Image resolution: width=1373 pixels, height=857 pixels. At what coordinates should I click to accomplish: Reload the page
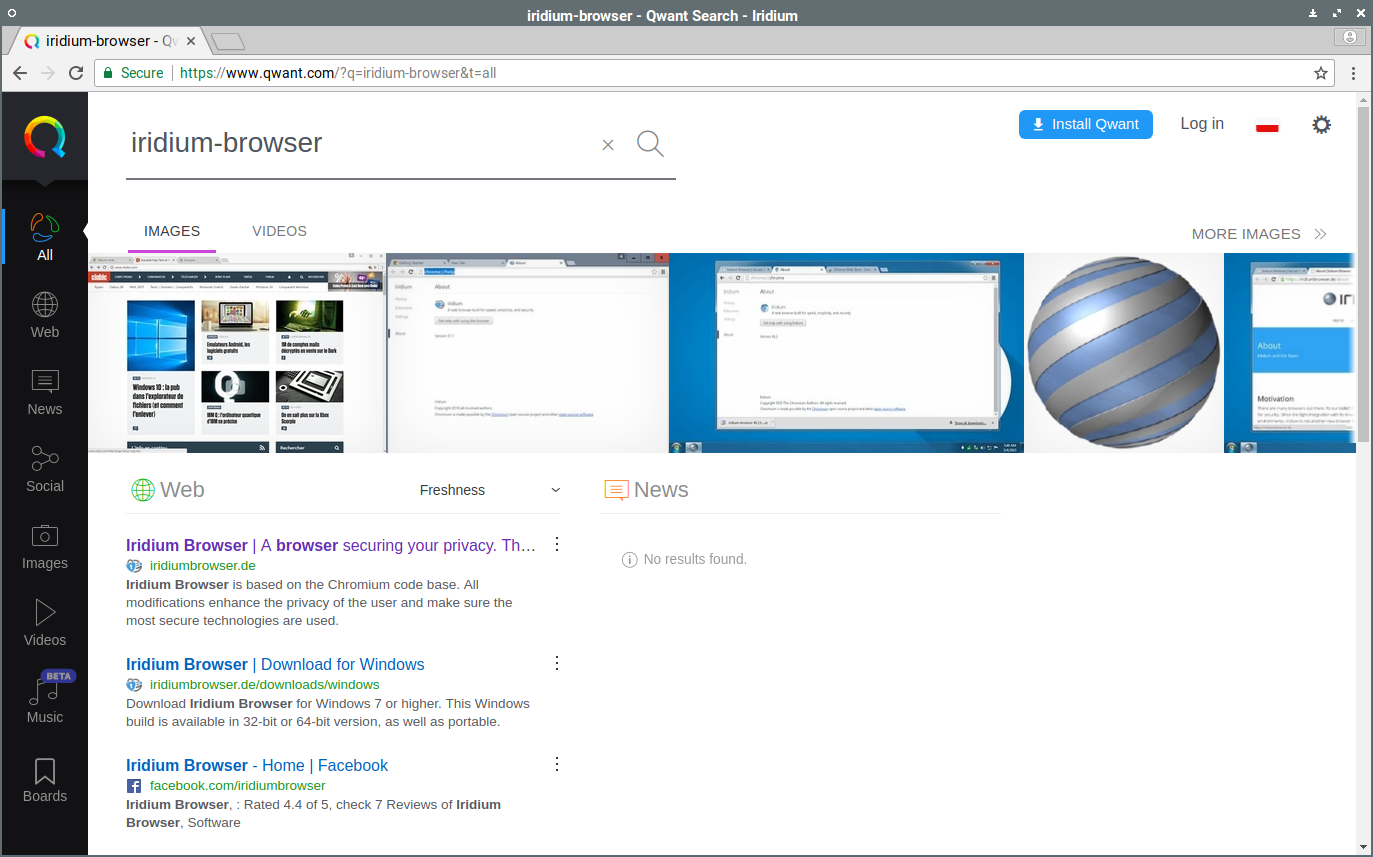pos(76,73)
